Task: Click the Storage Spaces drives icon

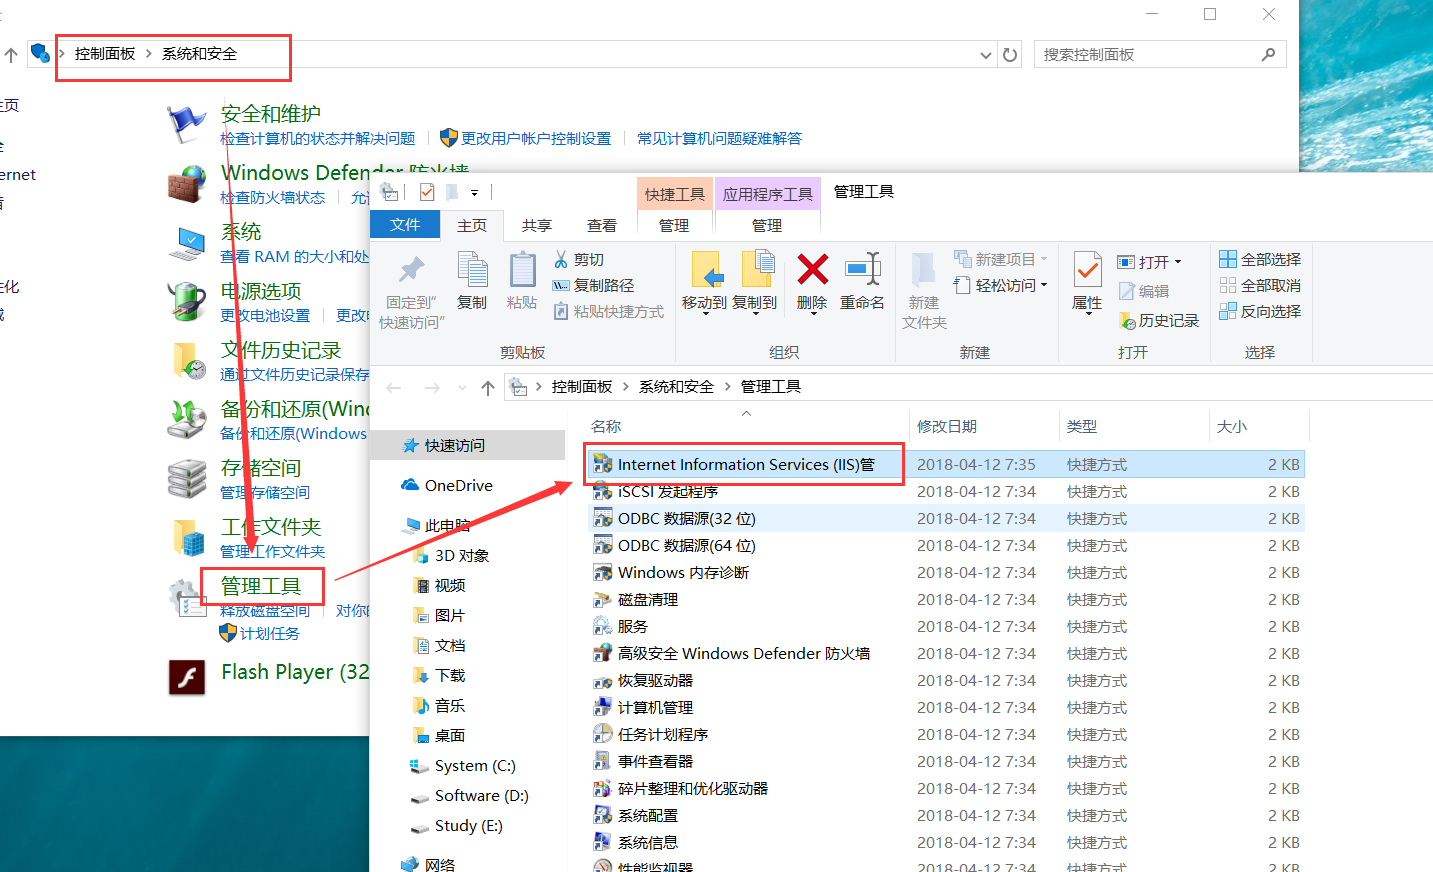Action: 186,478
